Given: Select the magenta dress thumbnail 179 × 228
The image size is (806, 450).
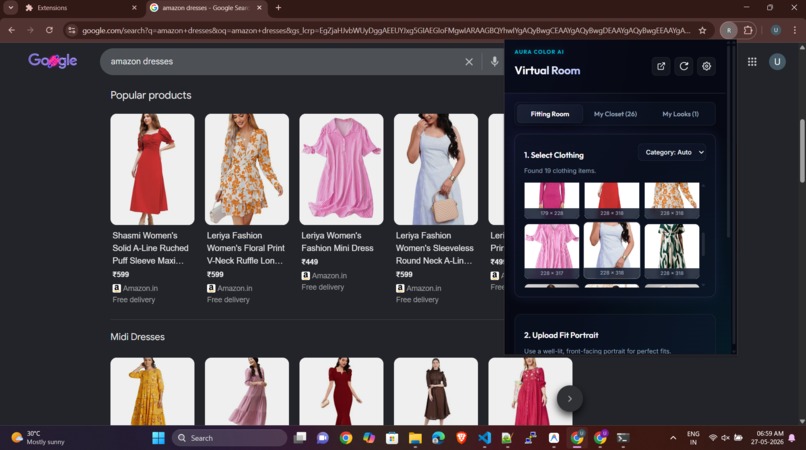Looking at the screenshot, I should pos(552,200).
